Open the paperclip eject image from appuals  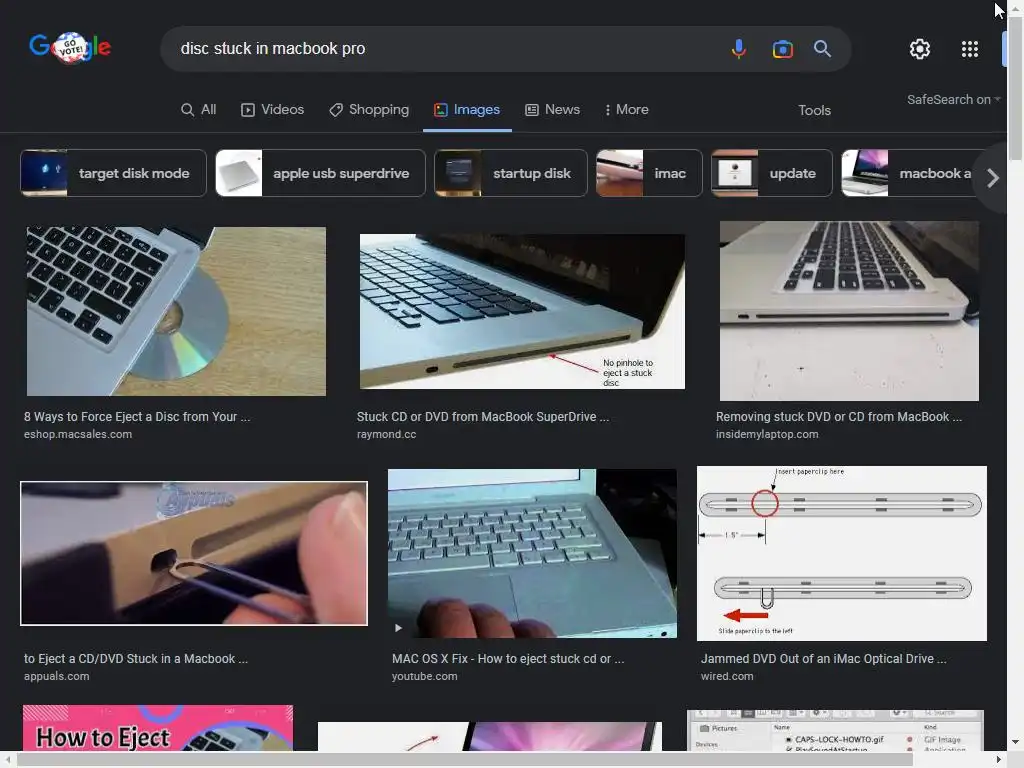[x=194, y=553]
